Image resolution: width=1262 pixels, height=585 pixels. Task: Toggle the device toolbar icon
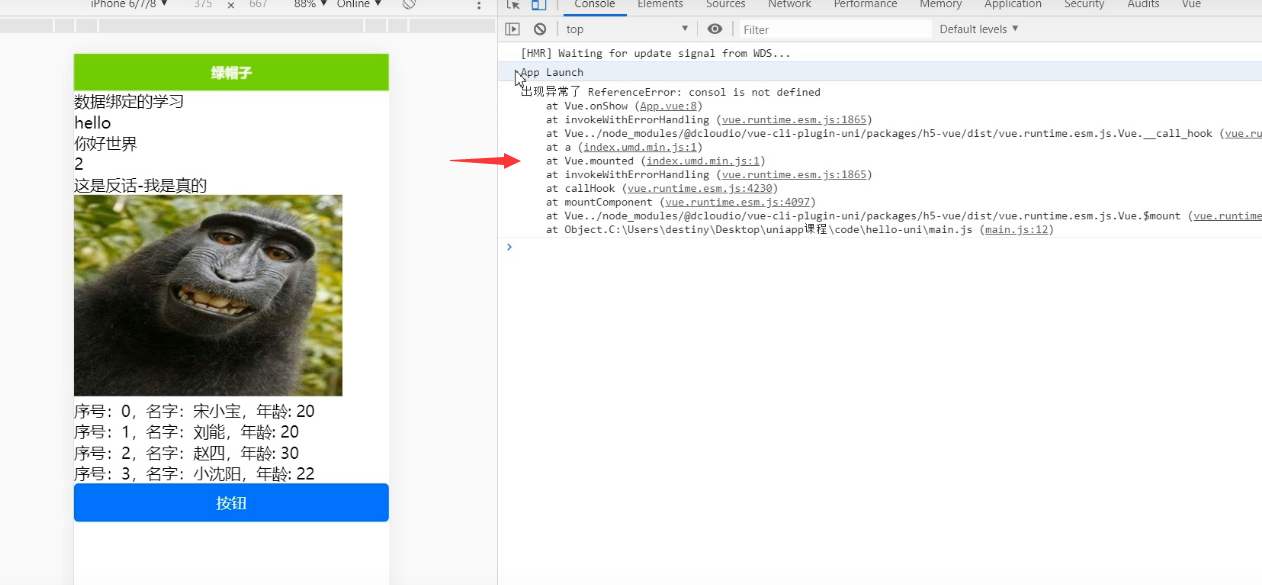tap(538, 4)
